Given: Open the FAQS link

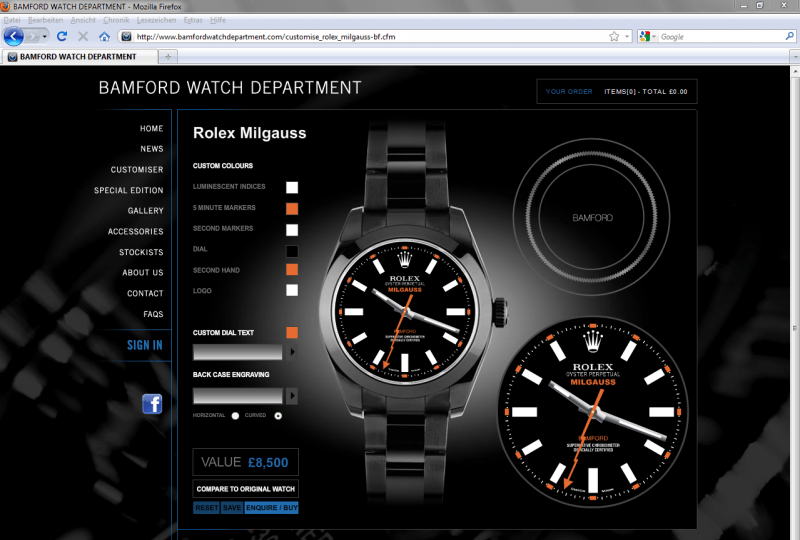Looking at the screenshot, I should 153,314.
